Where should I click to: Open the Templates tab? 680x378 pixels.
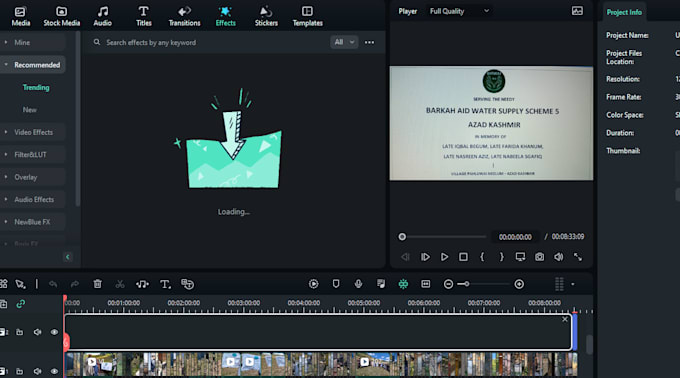pos(307,16)
